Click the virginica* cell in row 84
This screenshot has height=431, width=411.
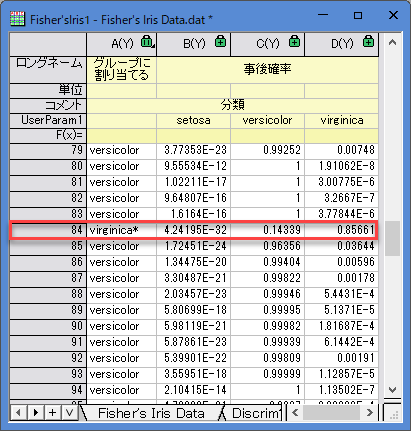pos(121,230)
